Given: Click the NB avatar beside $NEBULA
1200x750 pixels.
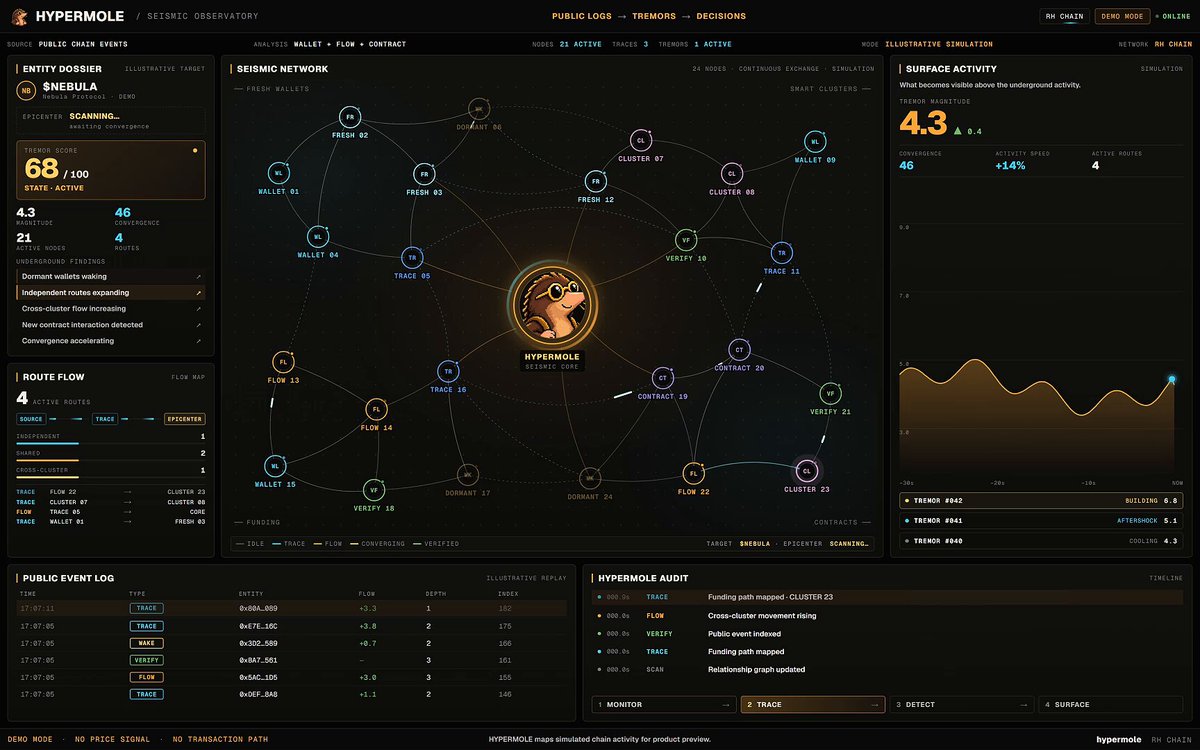Looking at the screenshot, I should [x=26, y=91].
